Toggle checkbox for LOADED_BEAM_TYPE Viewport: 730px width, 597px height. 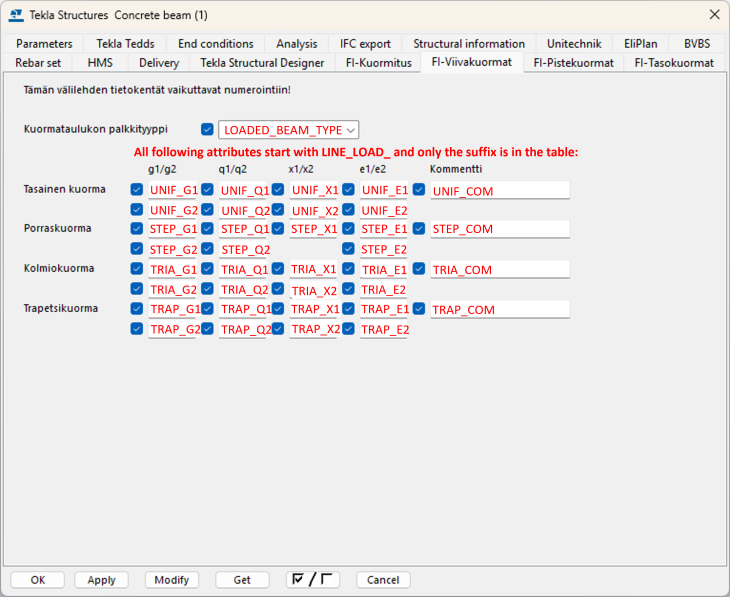click(x=207, y=129)
